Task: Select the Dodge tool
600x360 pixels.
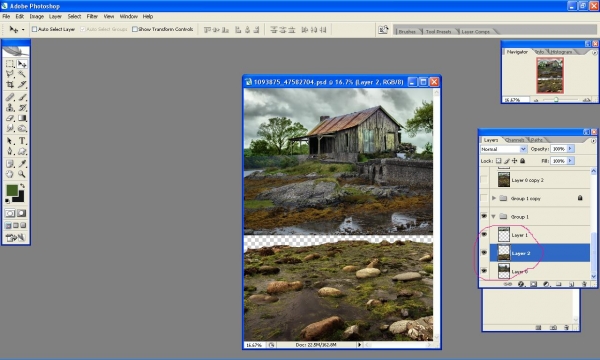Action: tap(22, 128)
